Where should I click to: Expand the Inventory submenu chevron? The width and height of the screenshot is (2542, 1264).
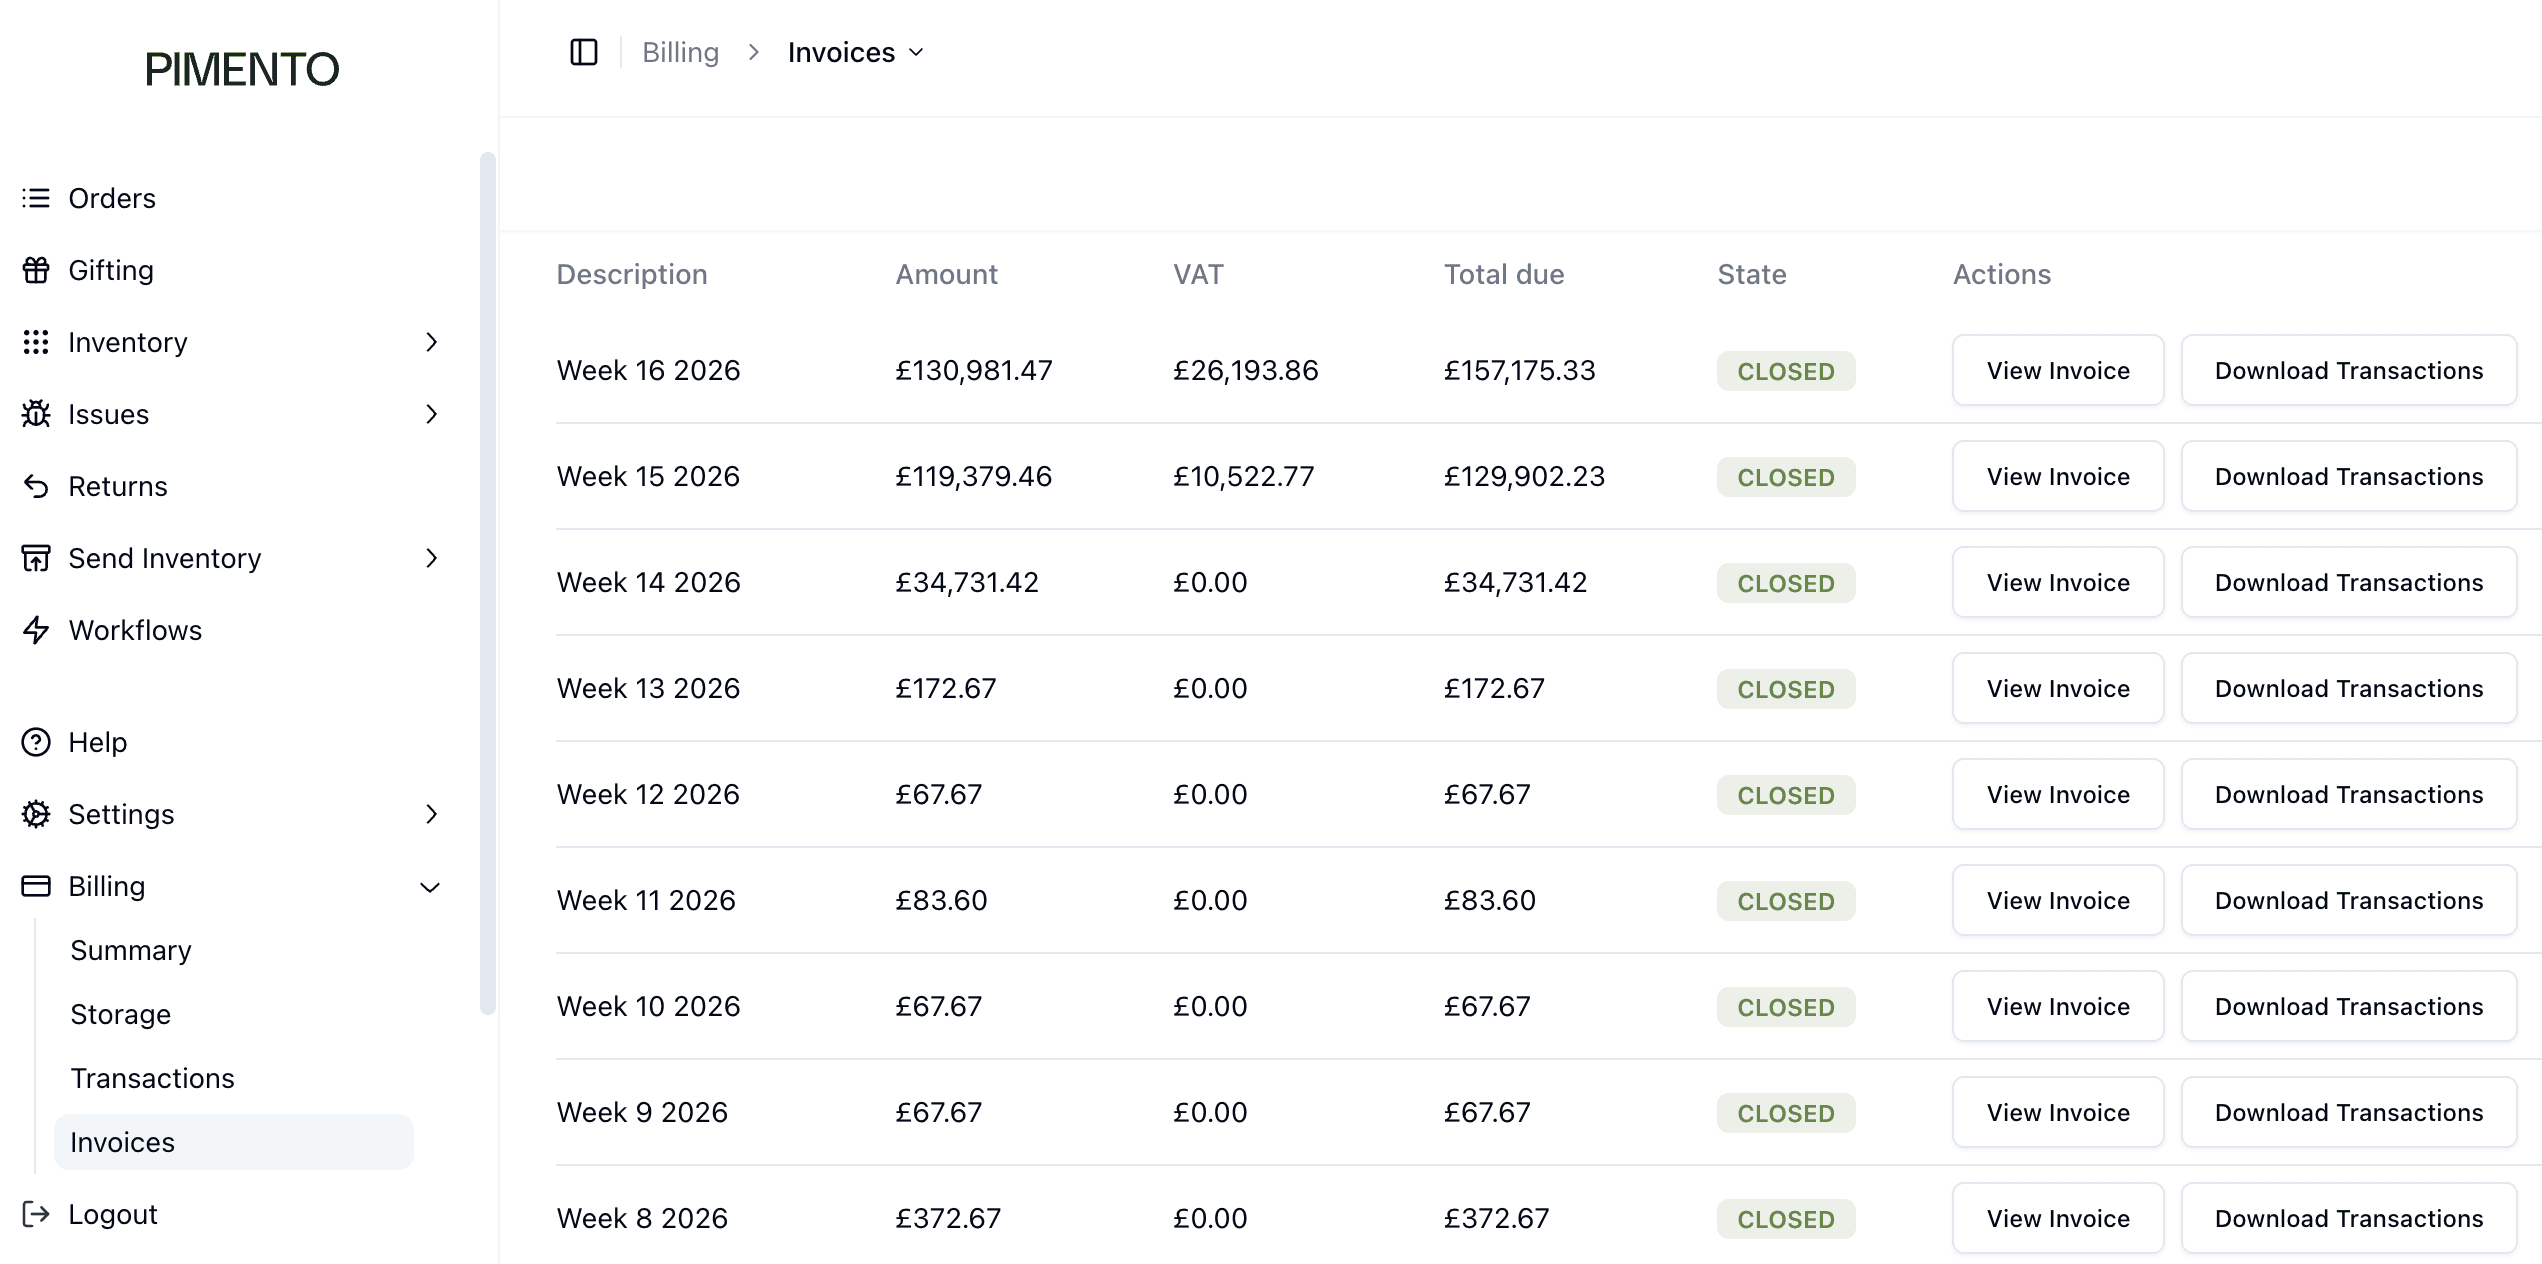(431, 342)
